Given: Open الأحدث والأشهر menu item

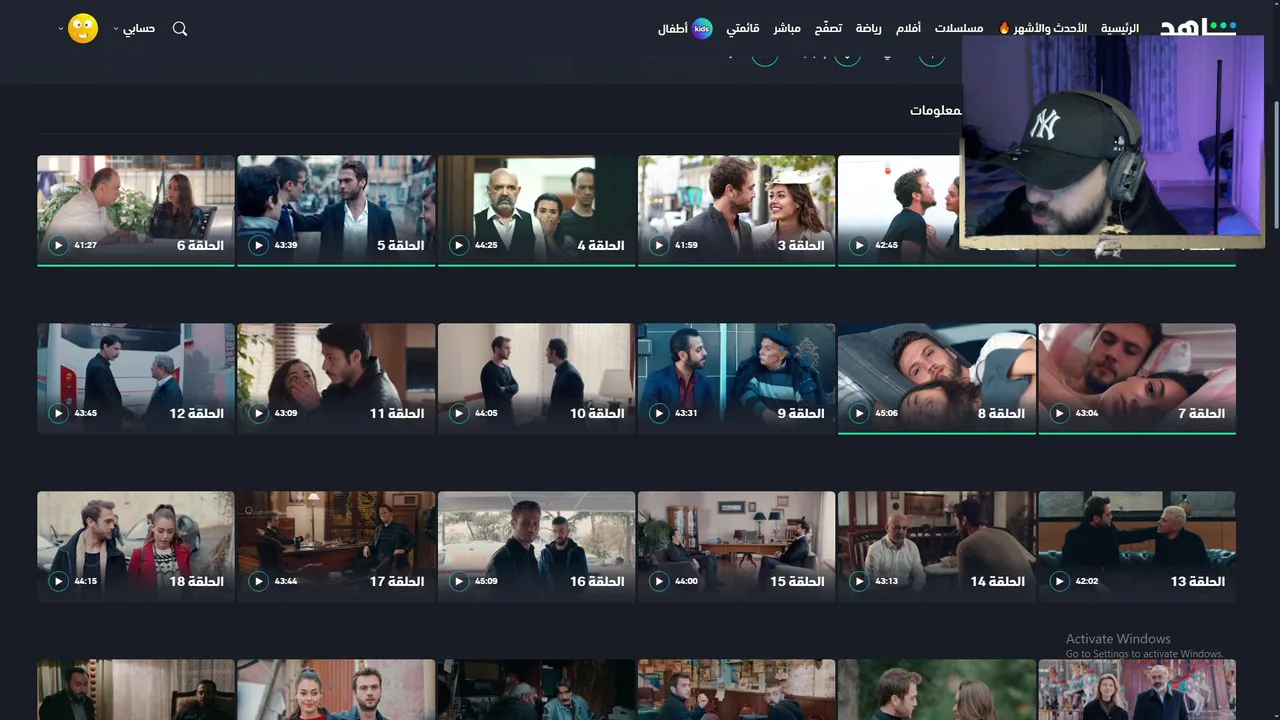Looking at the screenshot, I should [x=1043, y=28].
